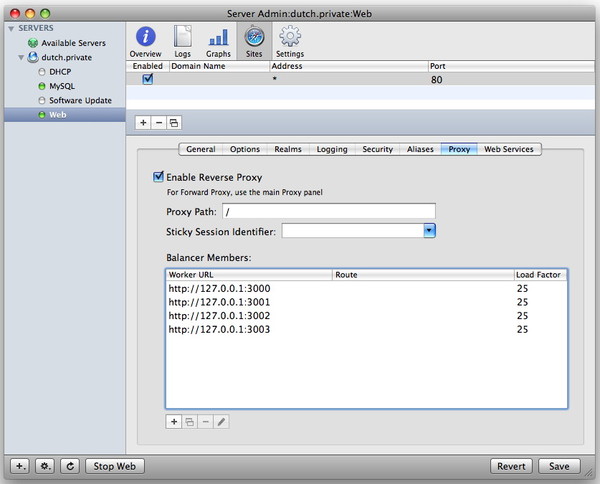Click the Software Update status indicator

point(42,100)
